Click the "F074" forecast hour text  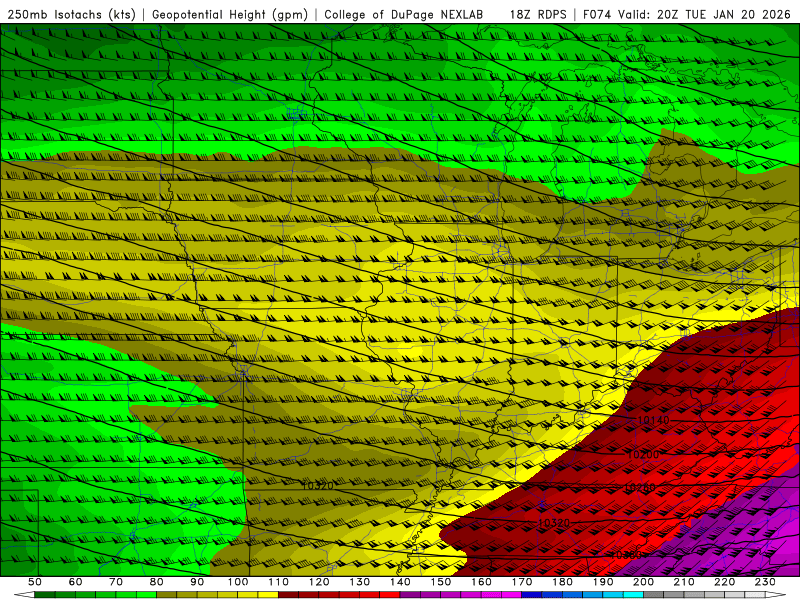(x=597, y=15)
